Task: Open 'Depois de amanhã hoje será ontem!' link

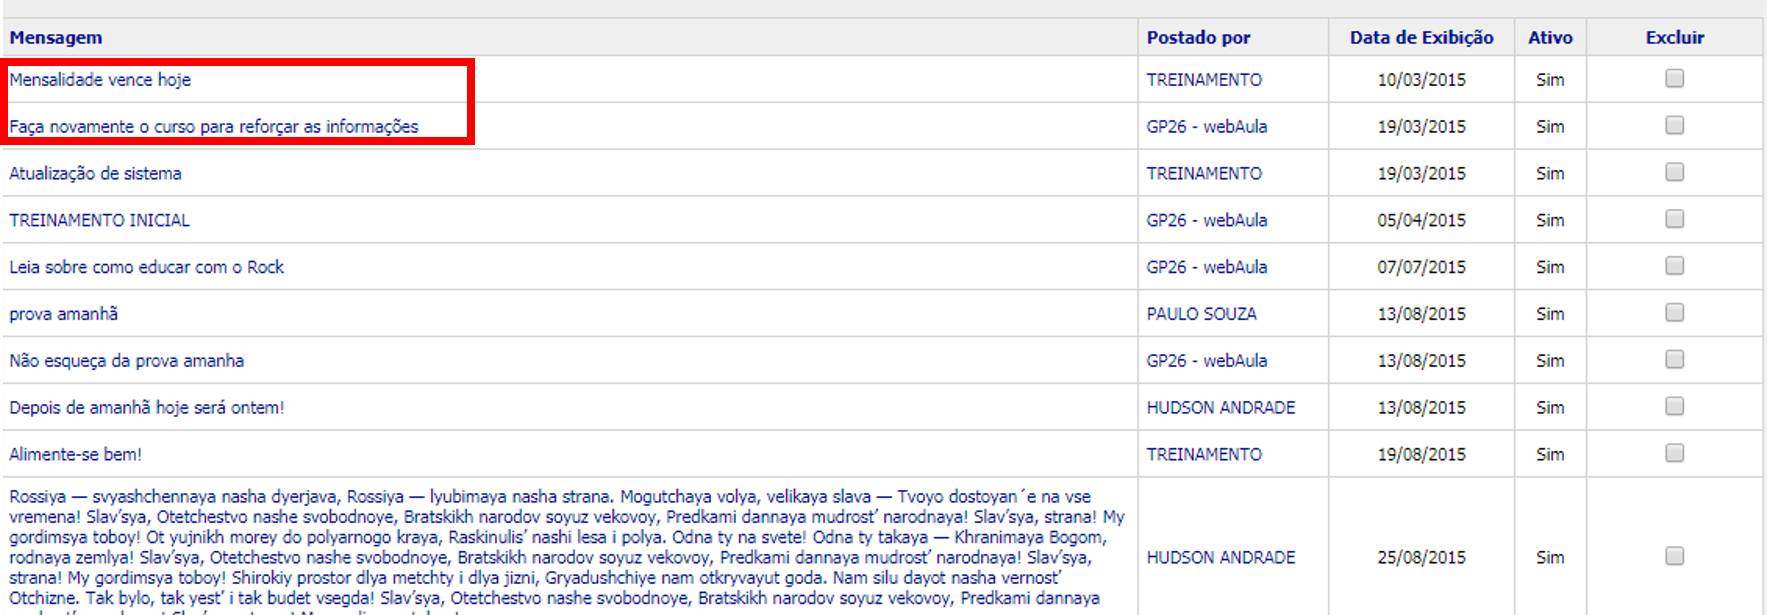Action: pos(146,408)
